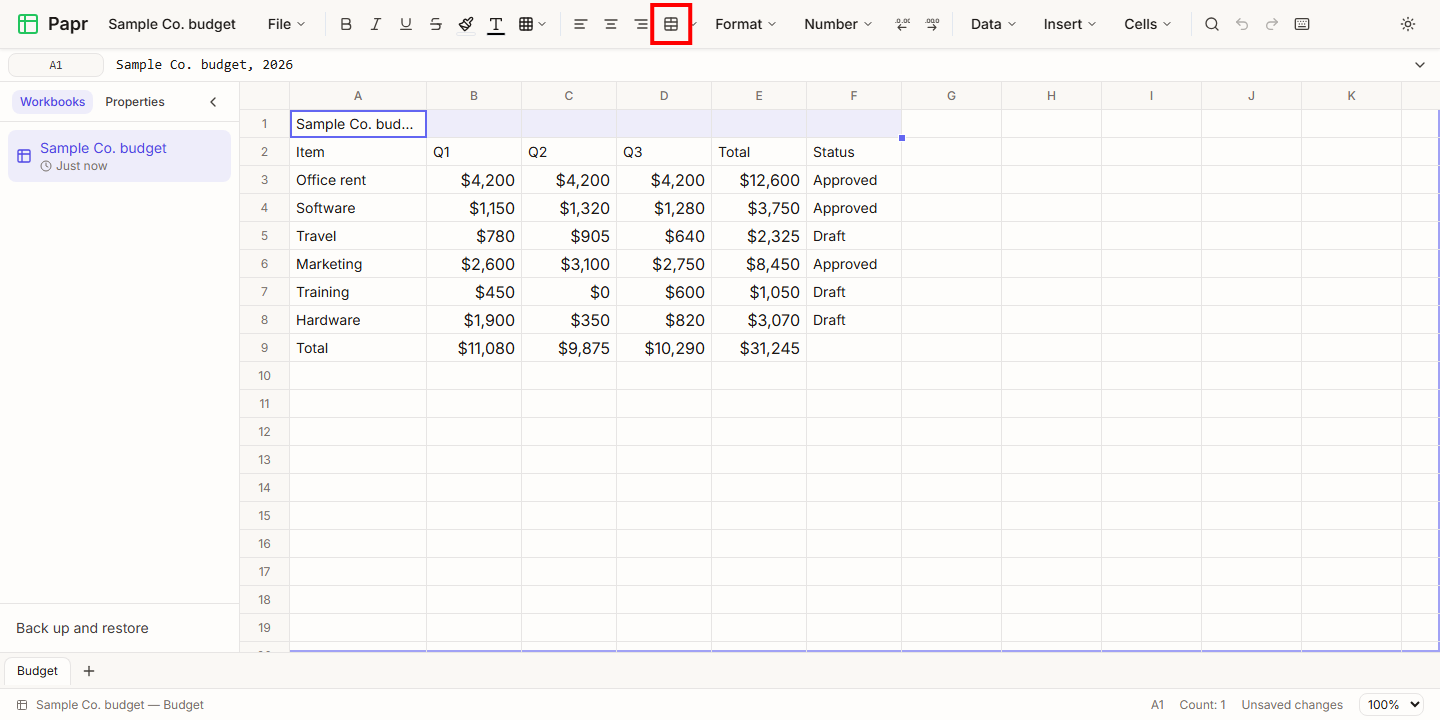
Task: Apply strikethrough formatting
Action: (x=436, y=24)
